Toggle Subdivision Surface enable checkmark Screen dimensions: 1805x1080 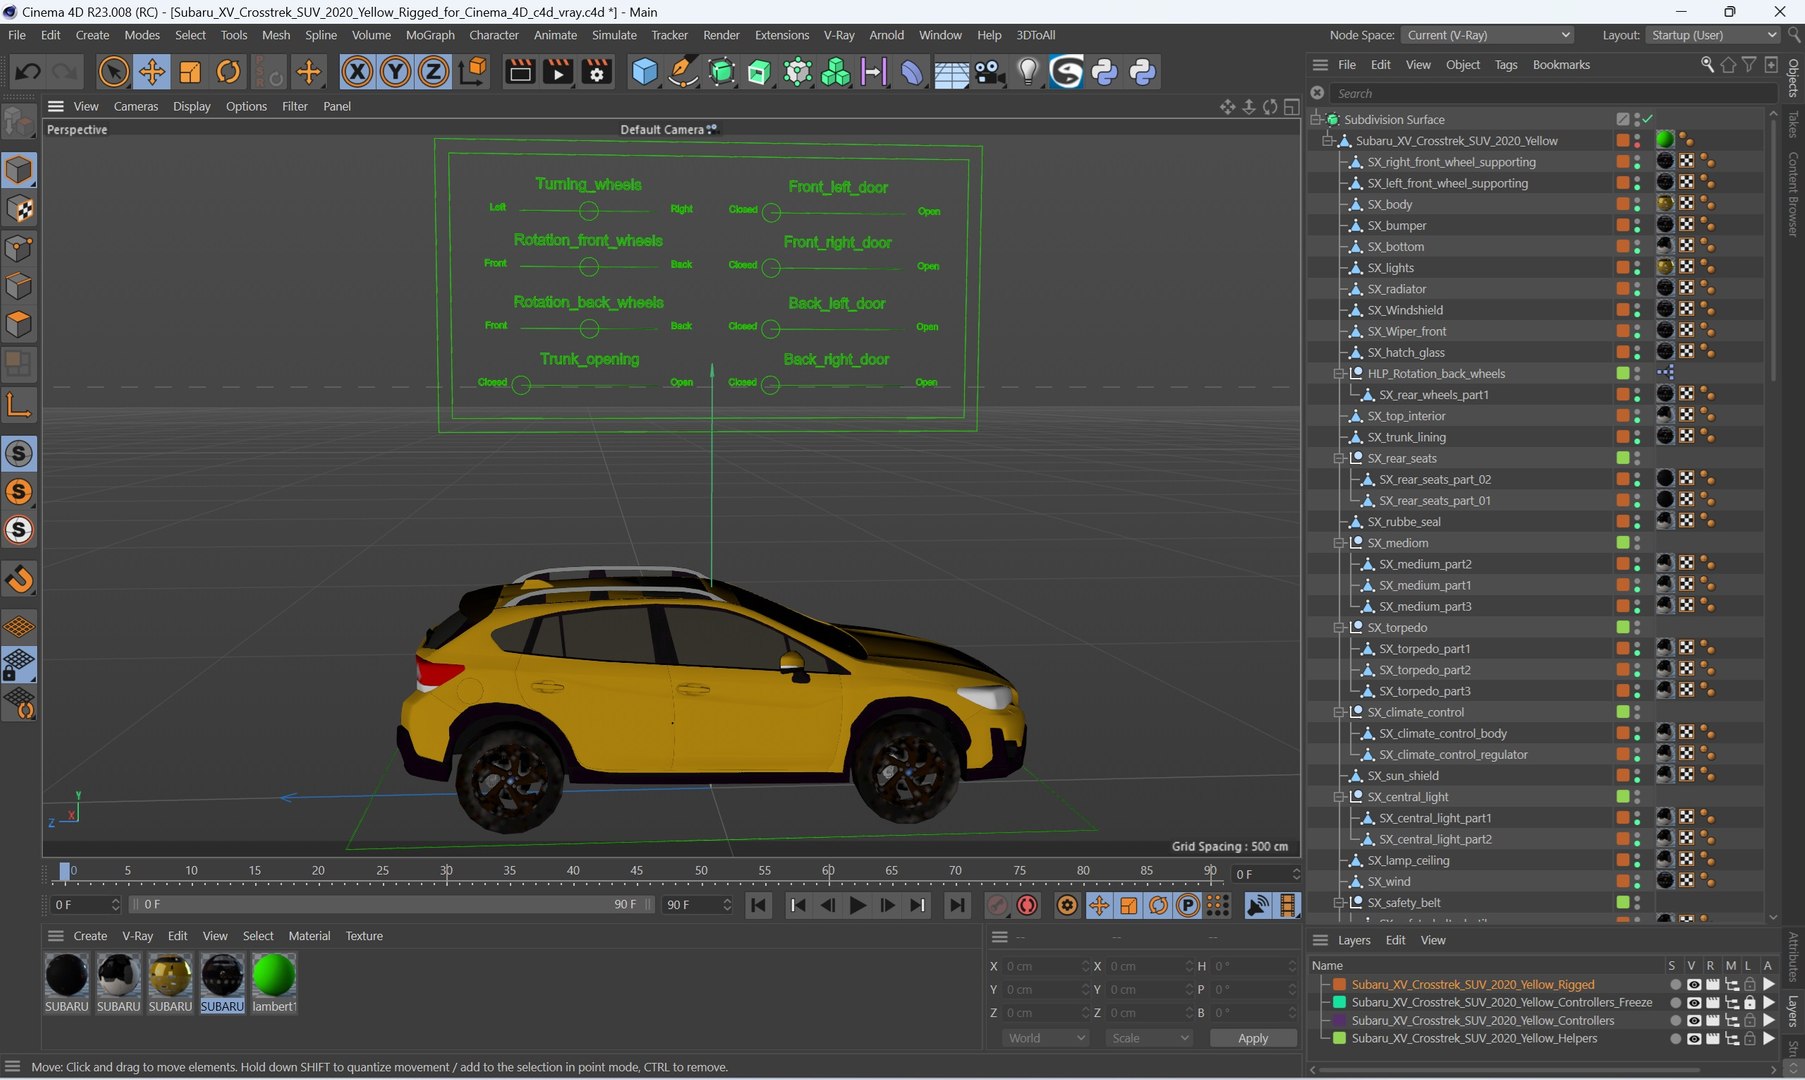point(1648,119)
